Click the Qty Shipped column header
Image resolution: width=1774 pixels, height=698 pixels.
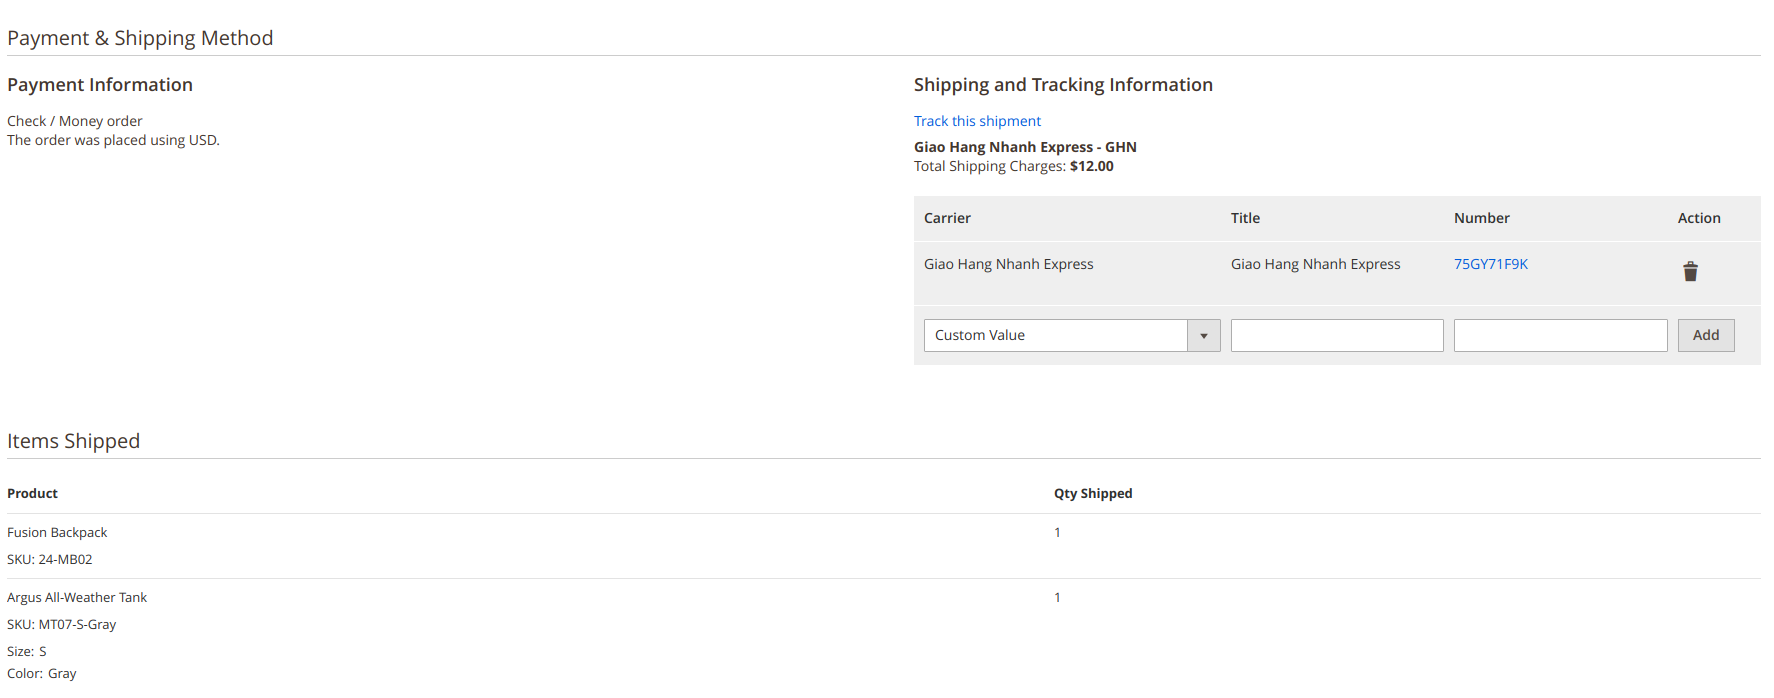(1092, 493)
